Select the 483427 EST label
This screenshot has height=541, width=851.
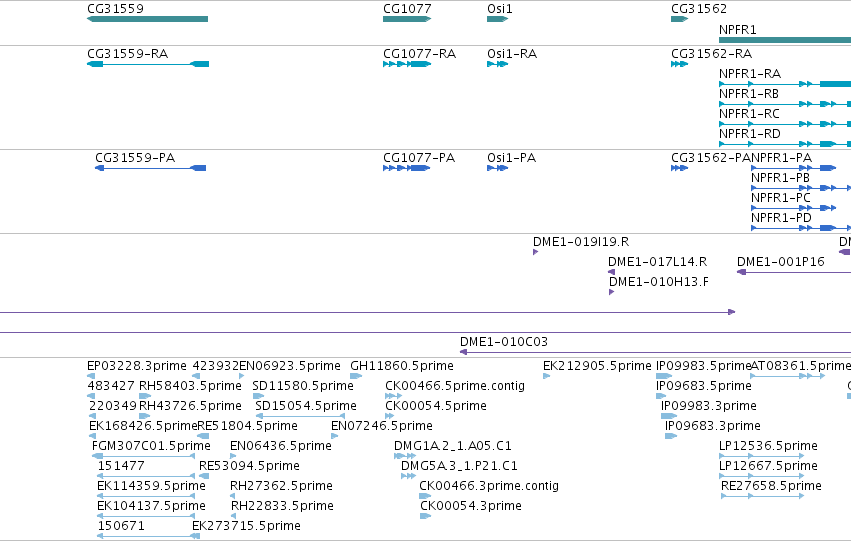coord(111,386)
